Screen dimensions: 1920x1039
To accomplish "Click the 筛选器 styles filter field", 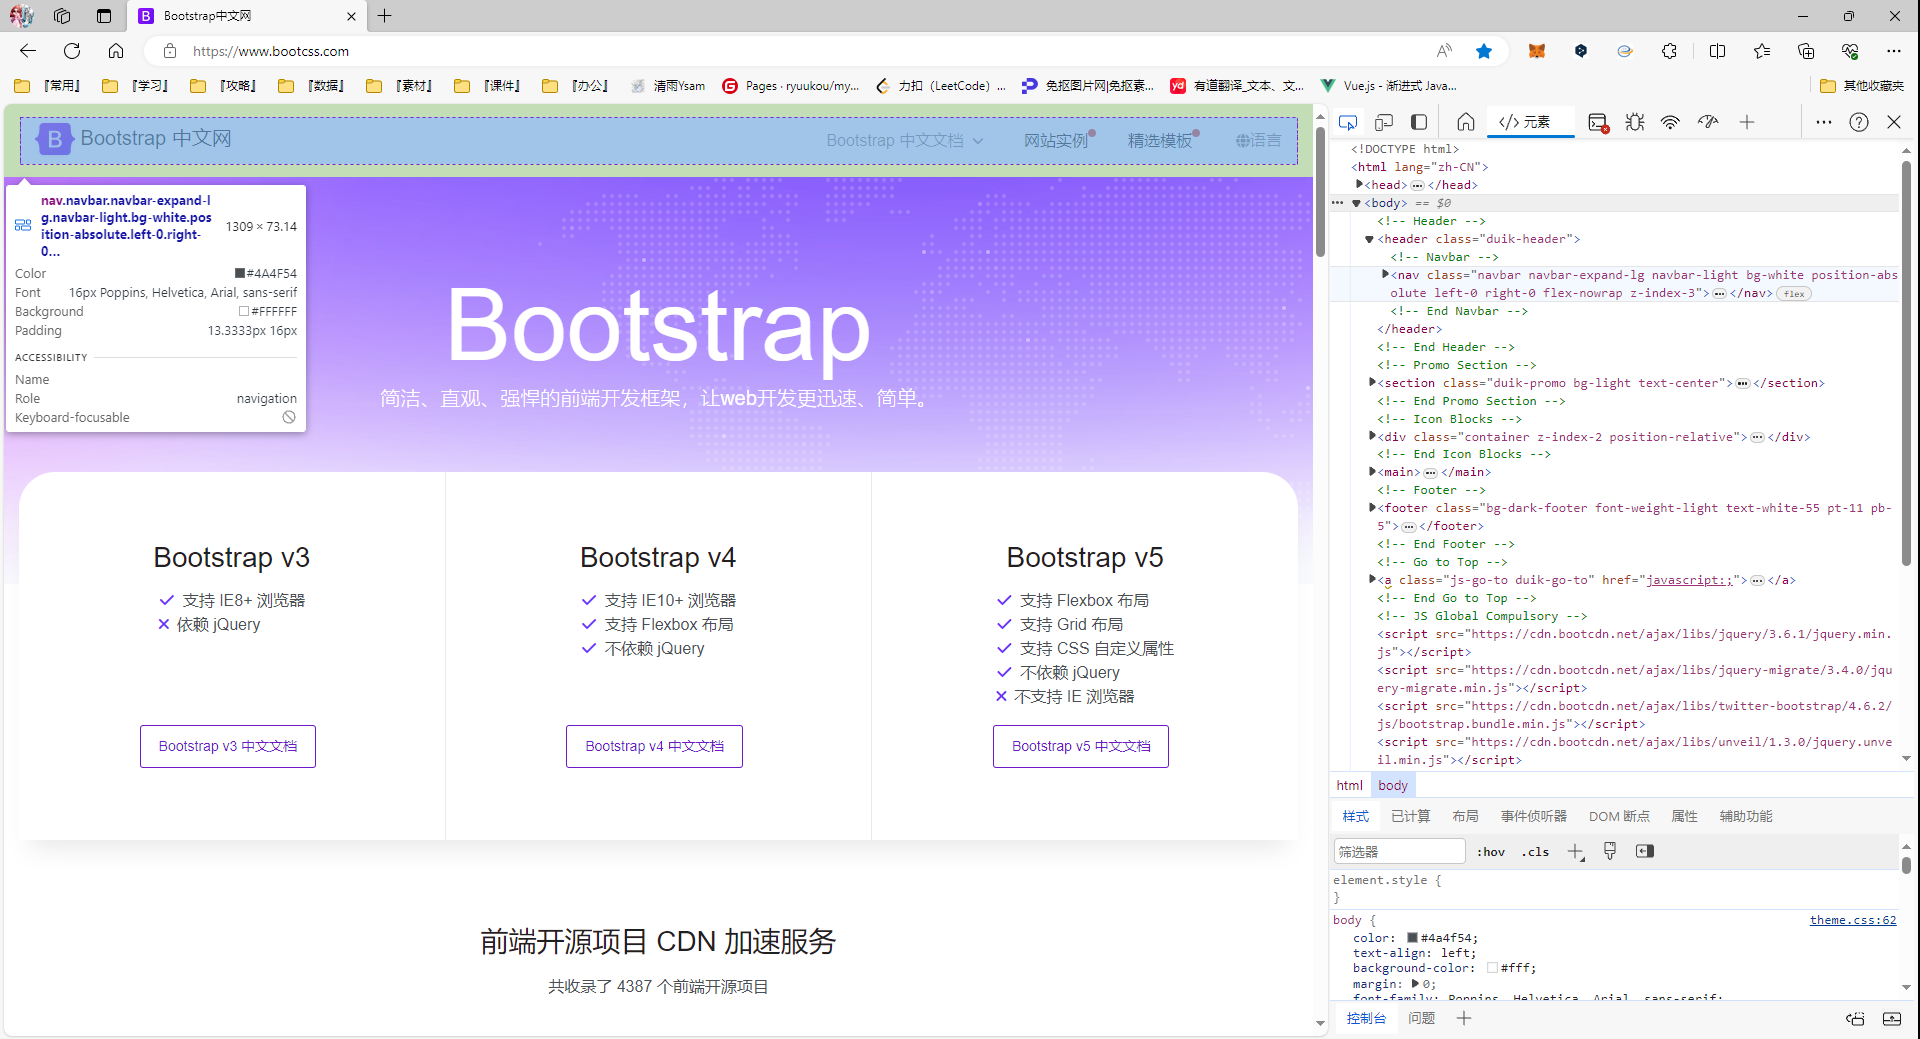I will pyautogui.click(x=1399, y=852).
